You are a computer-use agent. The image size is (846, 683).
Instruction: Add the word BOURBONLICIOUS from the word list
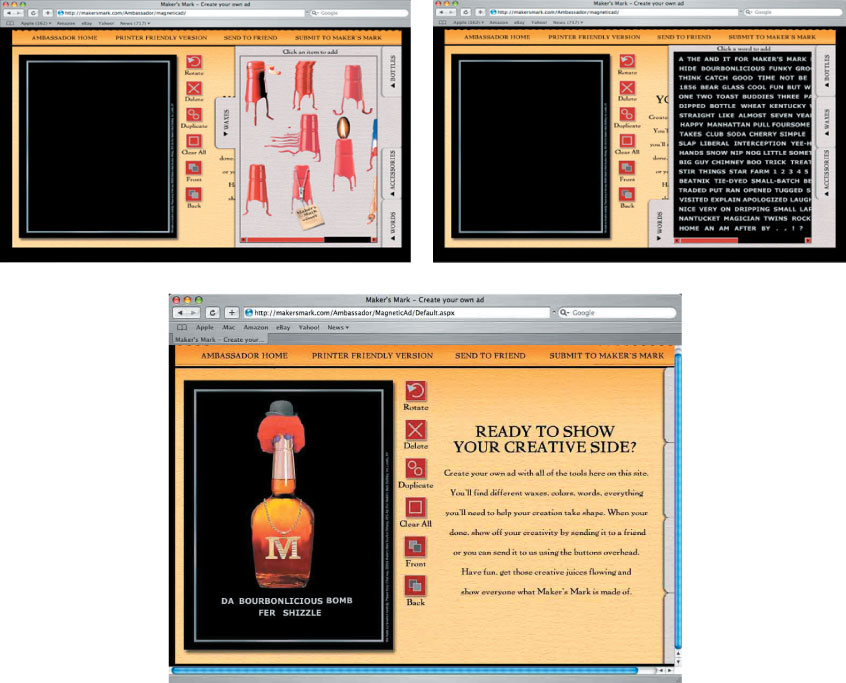[733, 69]
